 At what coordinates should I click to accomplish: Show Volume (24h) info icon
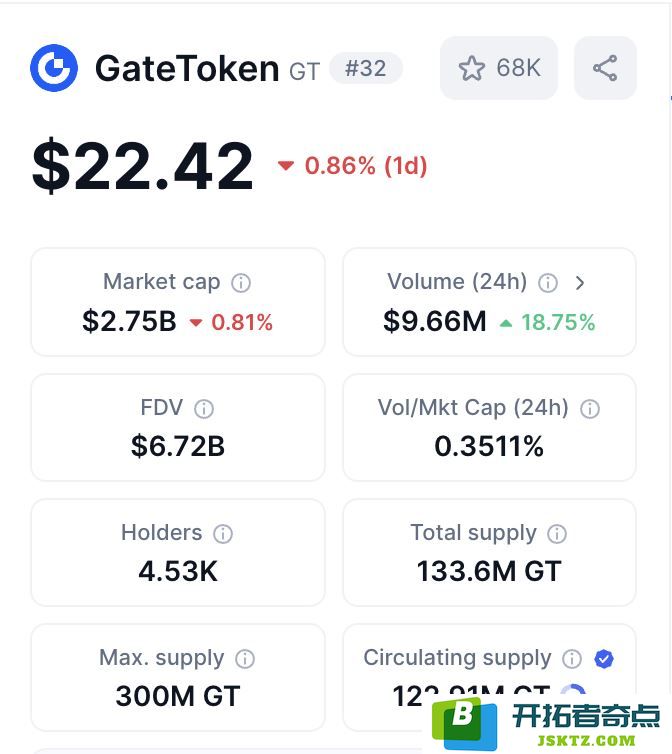pyautogui.click(x=548, y=283)
